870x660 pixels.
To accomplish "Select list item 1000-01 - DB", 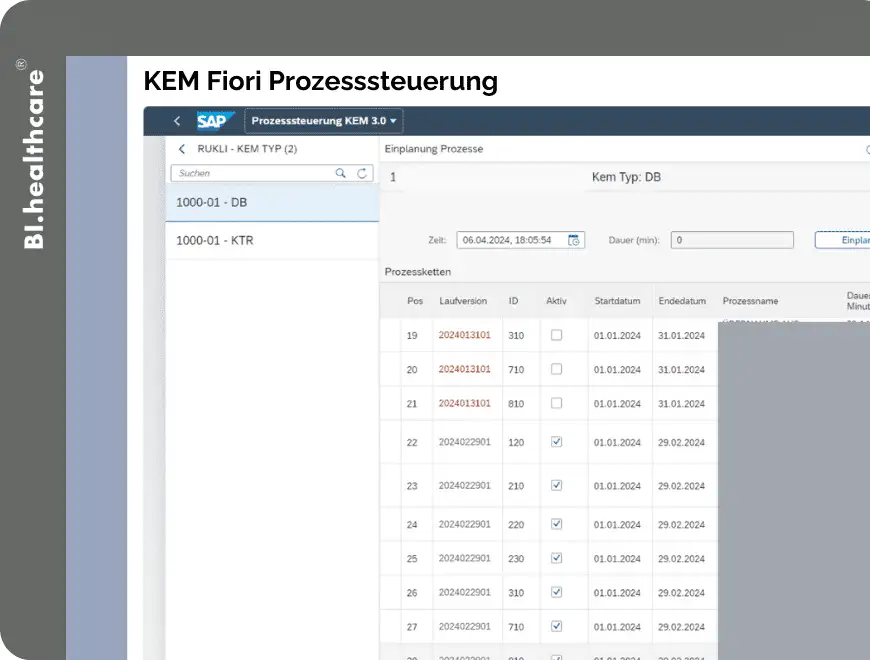I will tap(272, 202).
